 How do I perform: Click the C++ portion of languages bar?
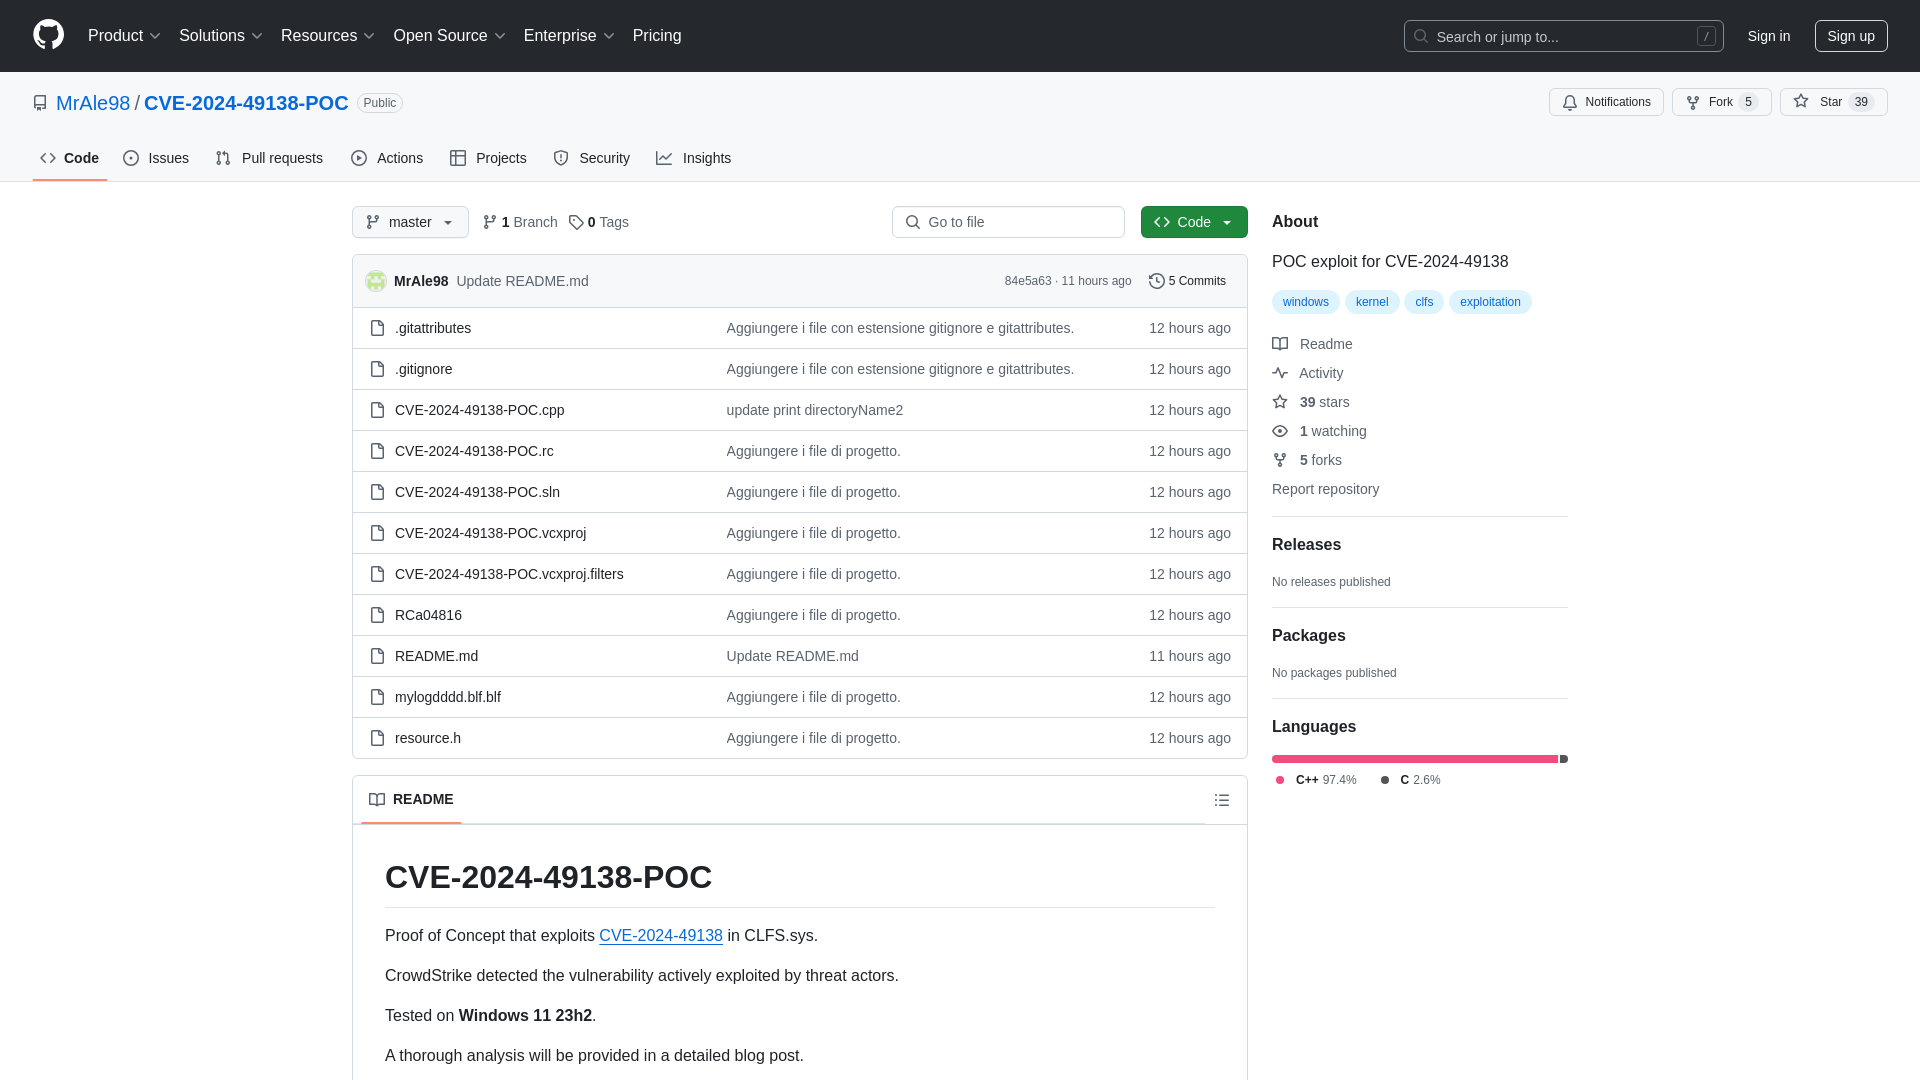tap(1414, 759)
